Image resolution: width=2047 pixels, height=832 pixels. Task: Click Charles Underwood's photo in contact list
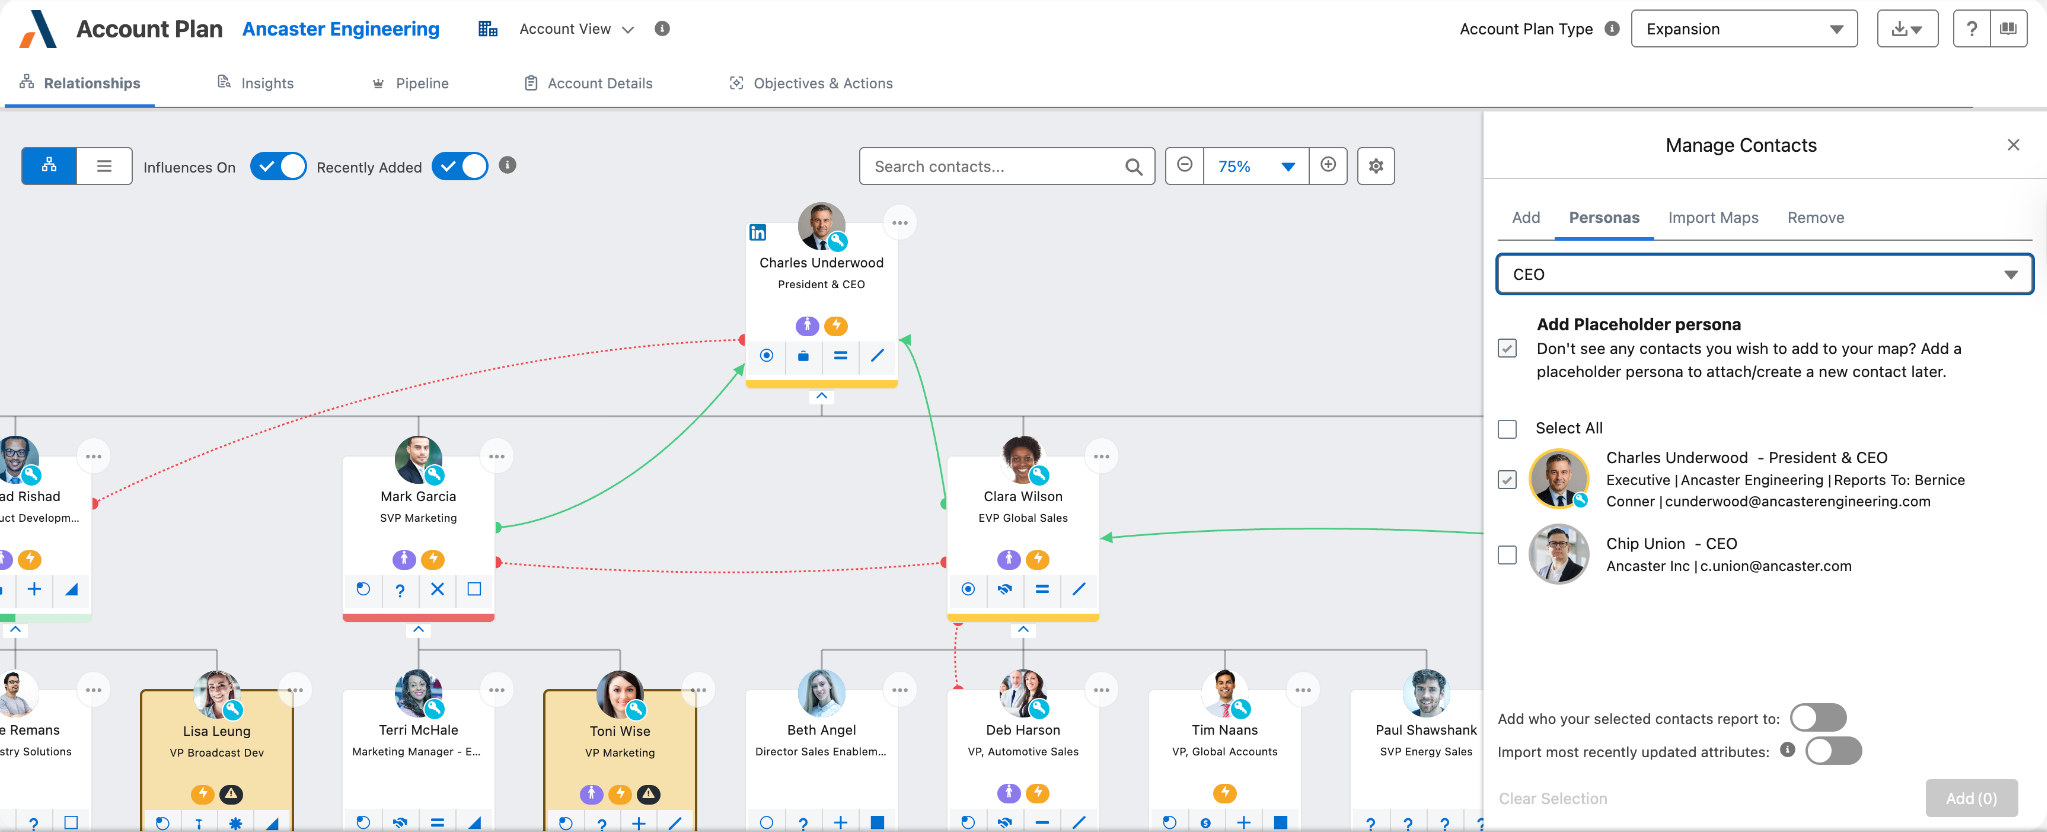tap(1559, 479)
